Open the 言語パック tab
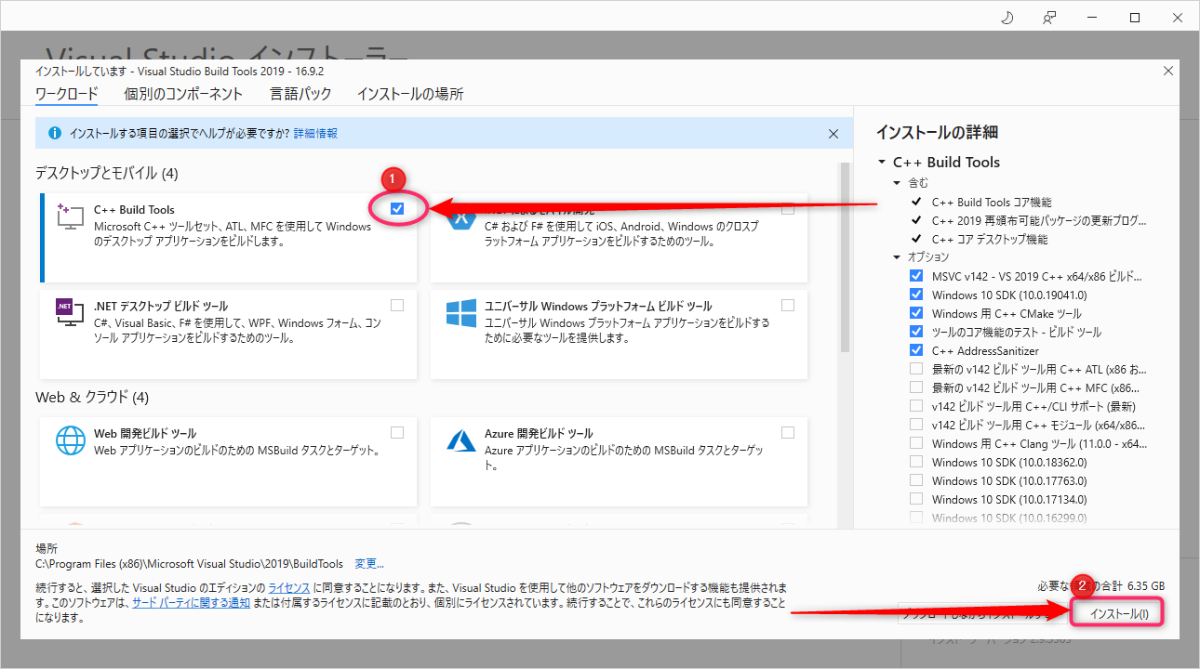 click(x=301, y=94)
